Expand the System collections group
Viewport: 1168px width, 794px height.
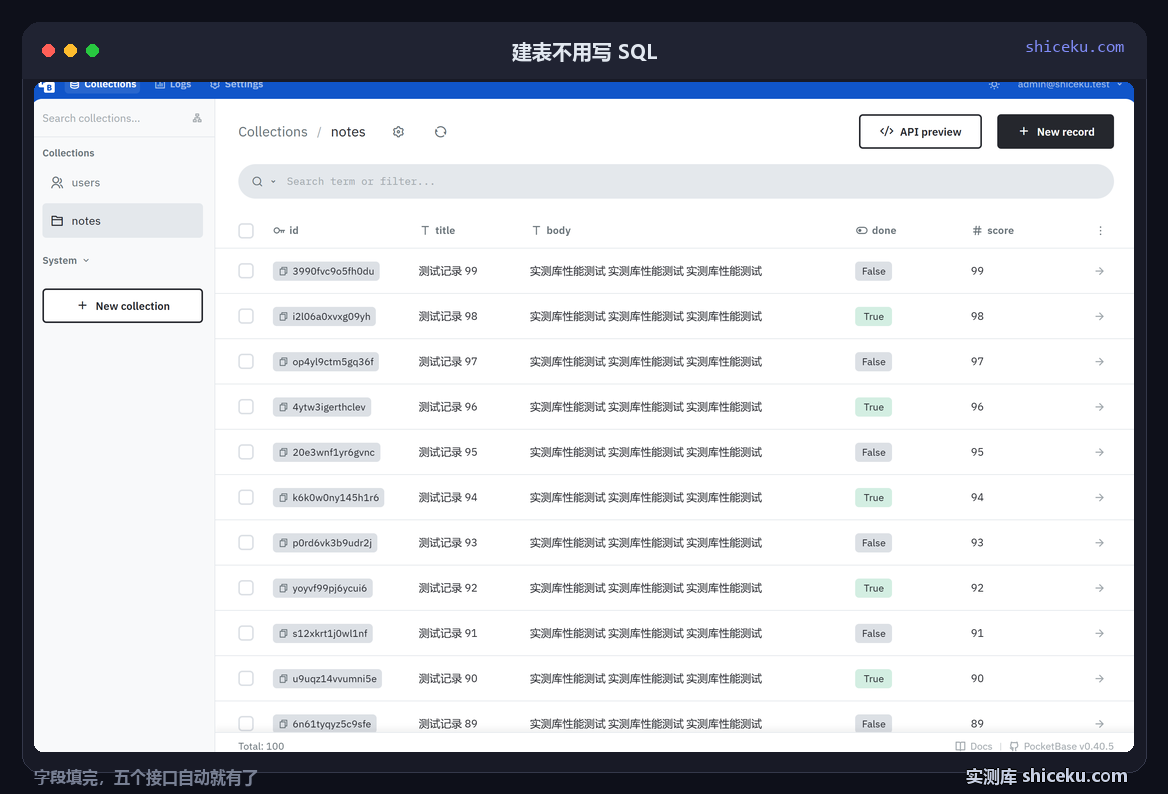pyautogui.click(x=66, y=261)
